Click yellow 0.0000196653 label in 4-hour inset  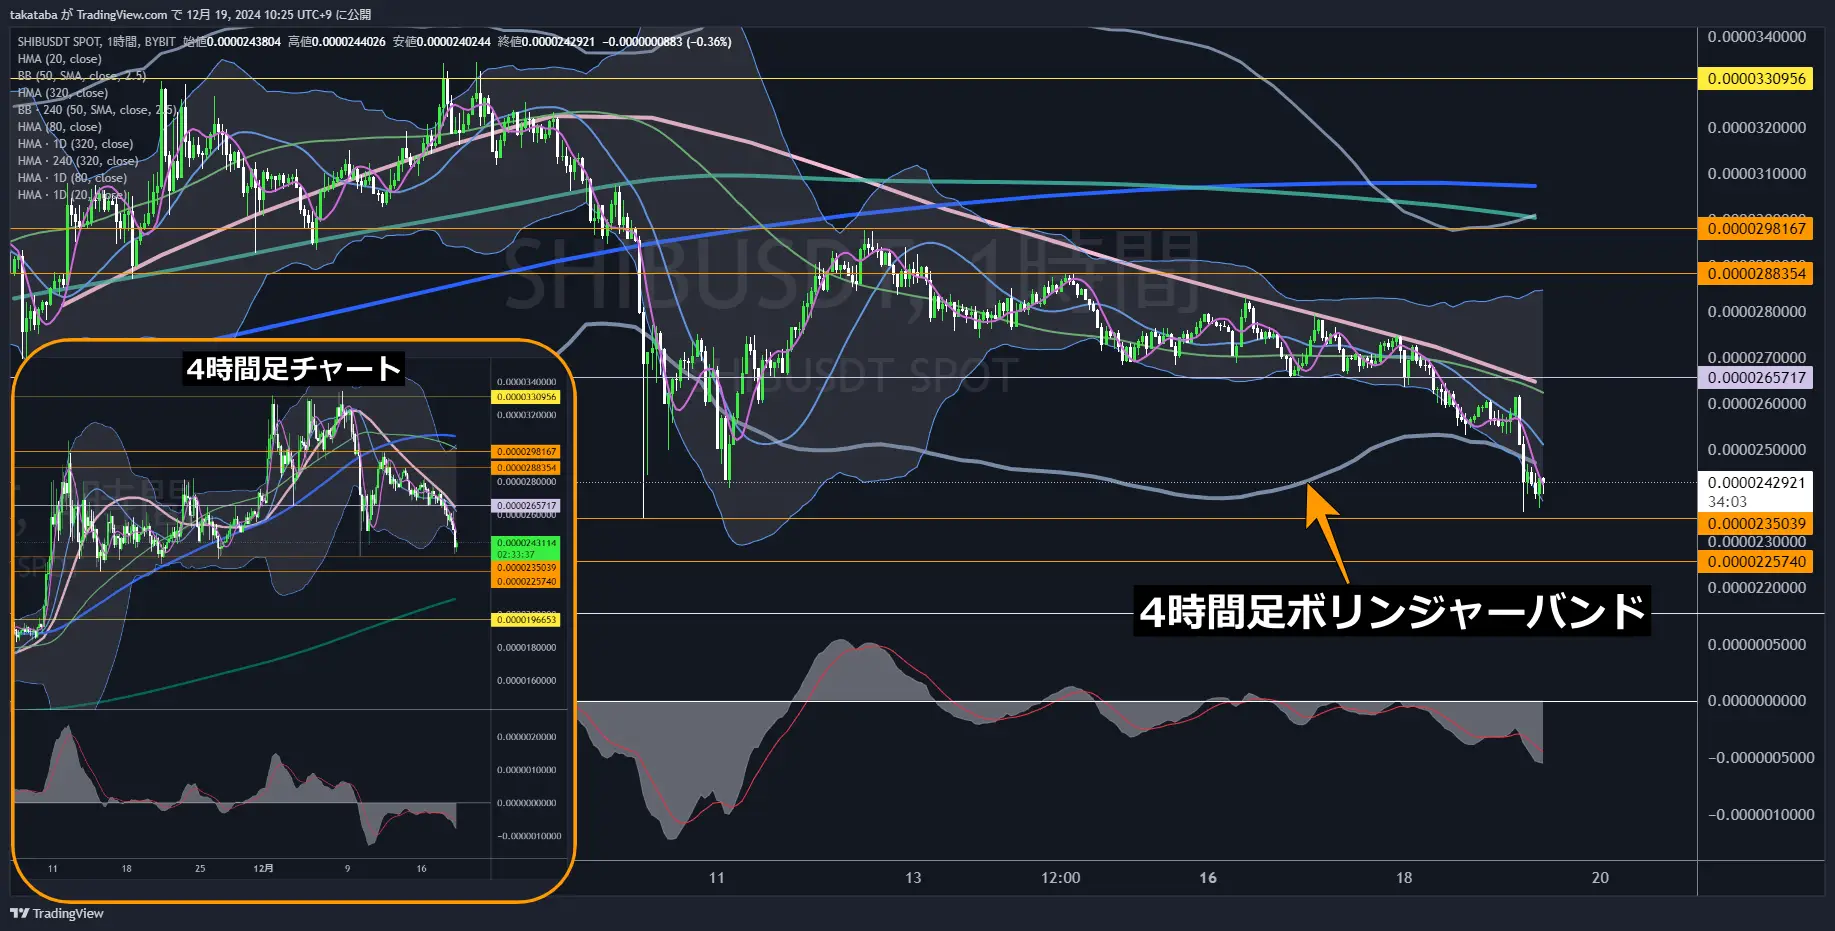(x=526, y=620)
